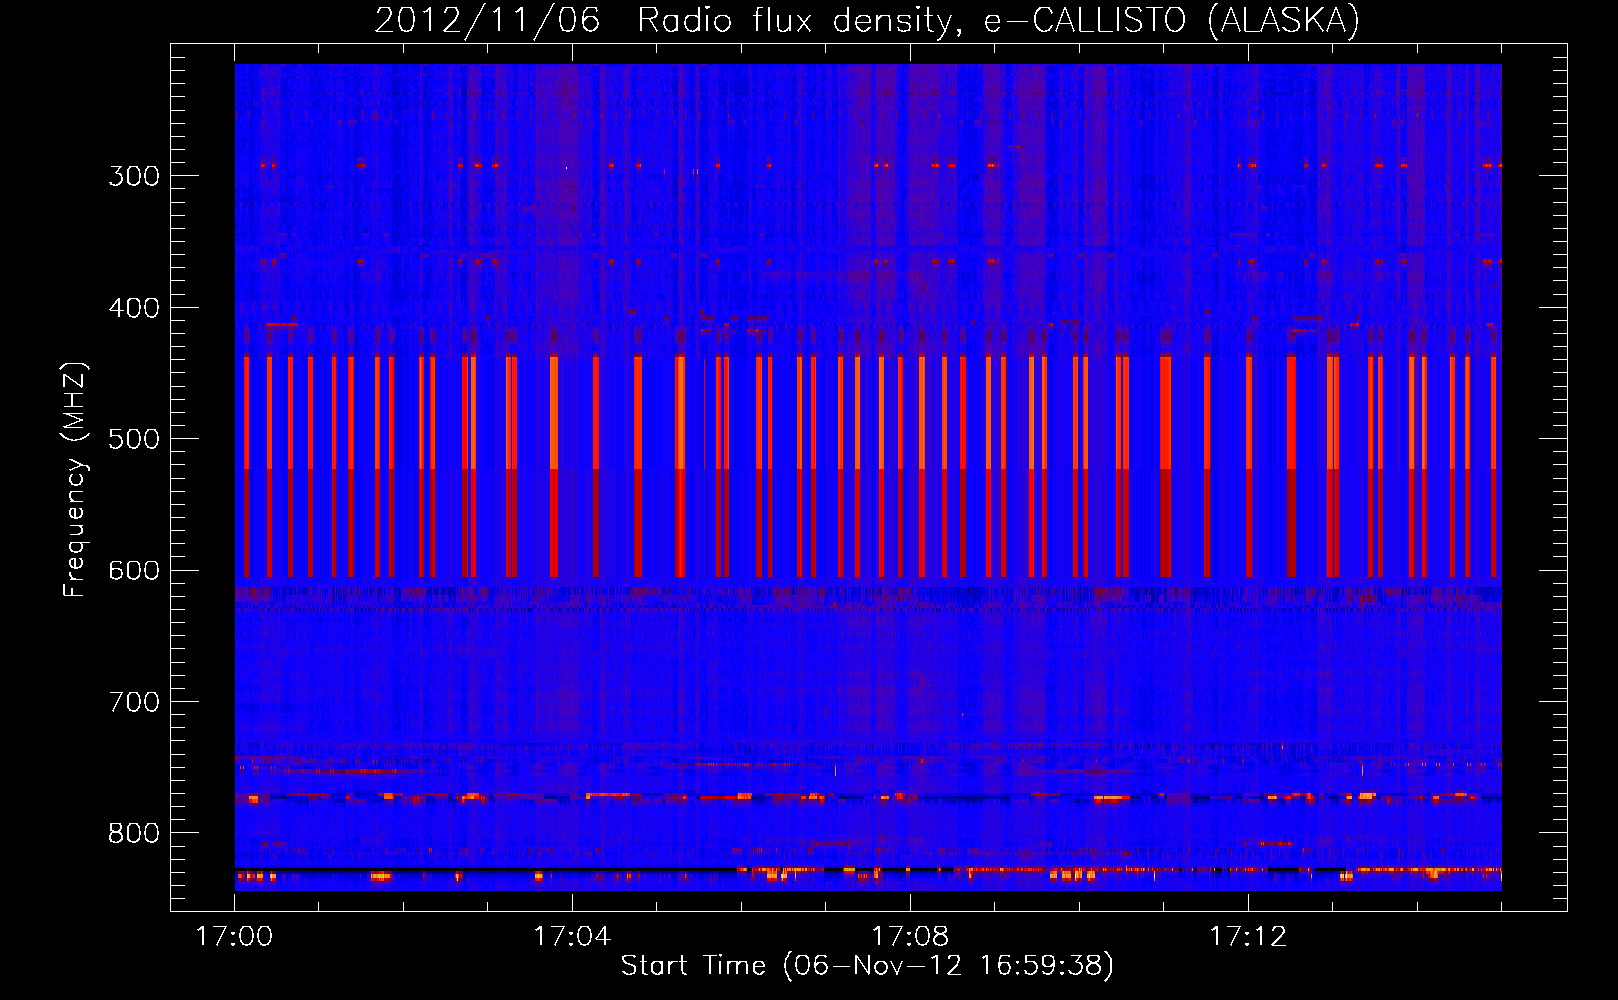Click the 17:12 time tick label
The width and height of the screenshot is (1618, 1000).
pyautogui.click(x=1248, y=936)
